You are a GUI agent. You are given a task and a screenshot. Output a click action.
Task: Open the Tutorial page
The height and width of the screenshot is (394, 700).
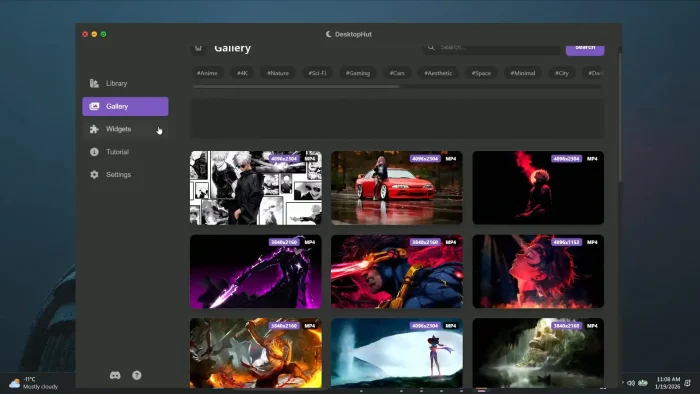click(125, 152)
